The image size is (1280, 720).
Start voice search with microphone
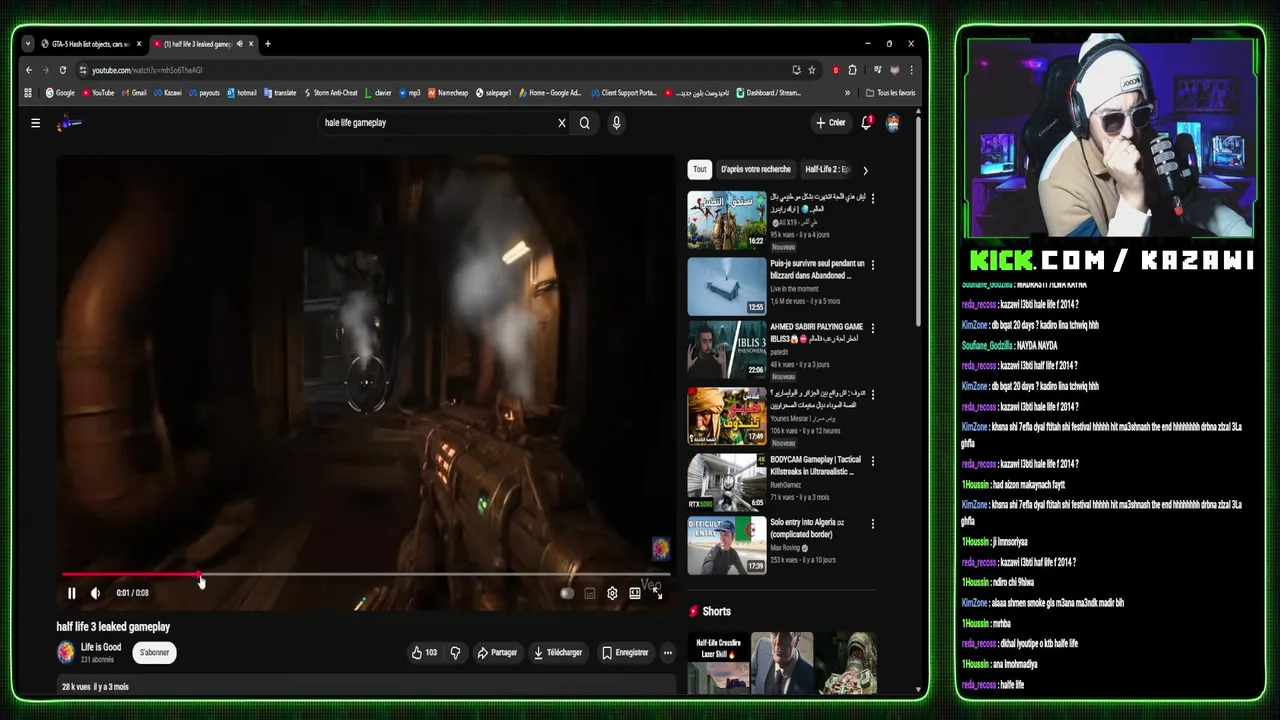[616, 123]
